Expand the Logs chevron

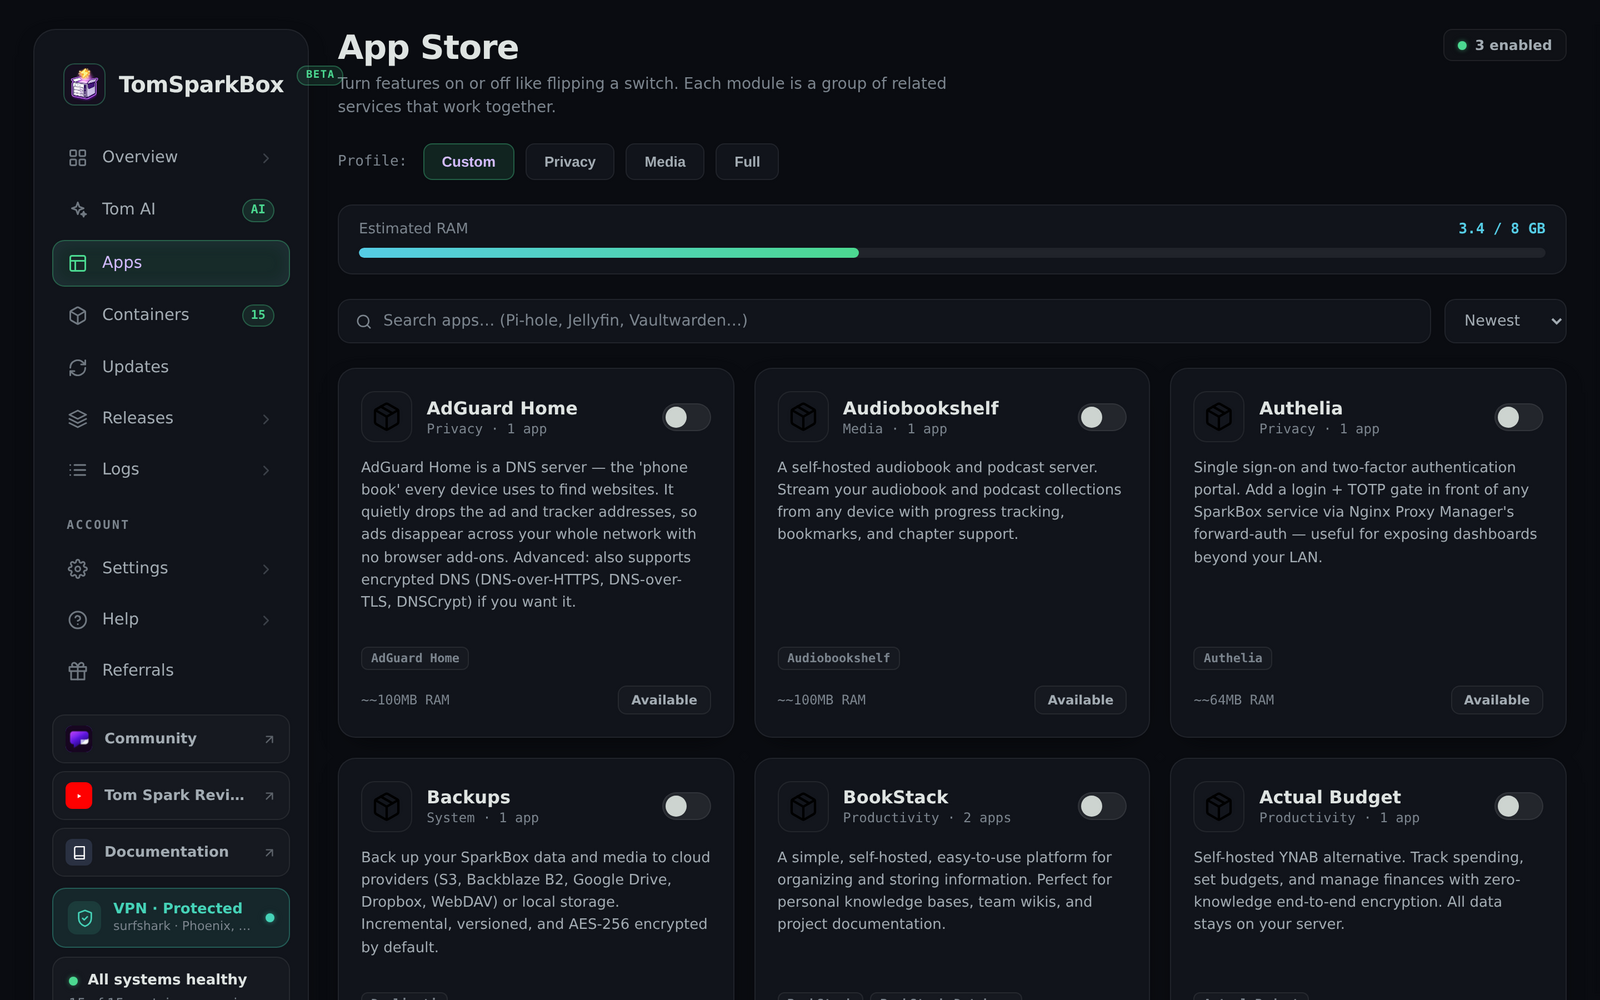(x=266, y=470)
